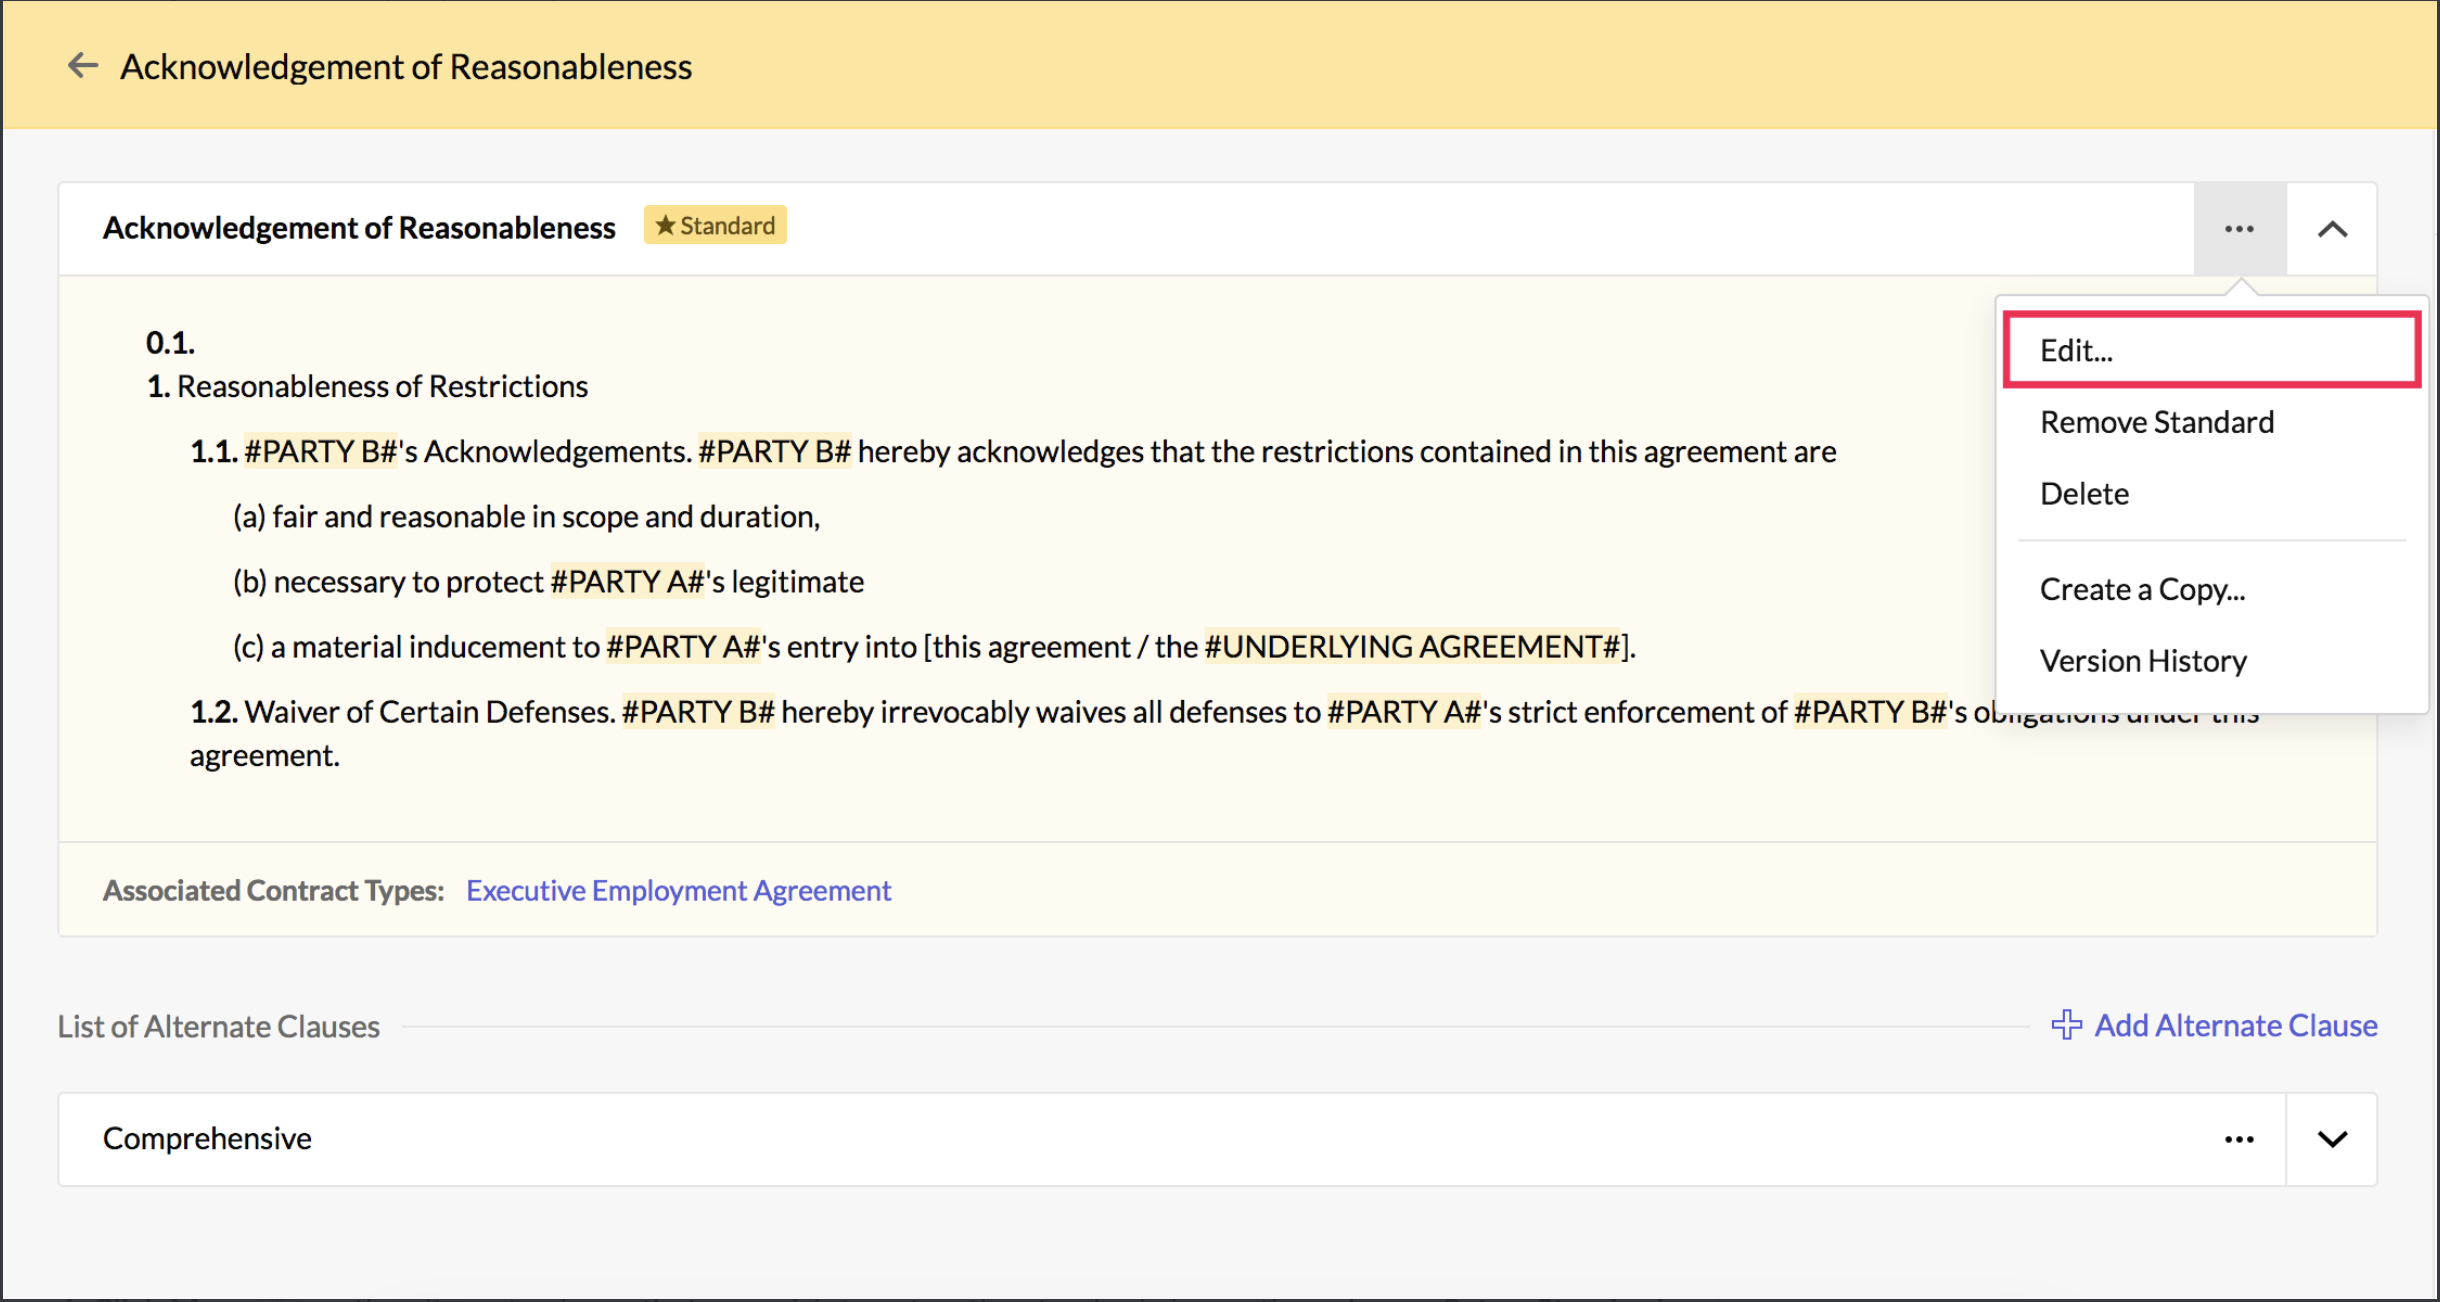The height and width of the screenshot is (1302, 2440).
Task: Click Add Alternate Clause link
Action: pos(2236,1025)
